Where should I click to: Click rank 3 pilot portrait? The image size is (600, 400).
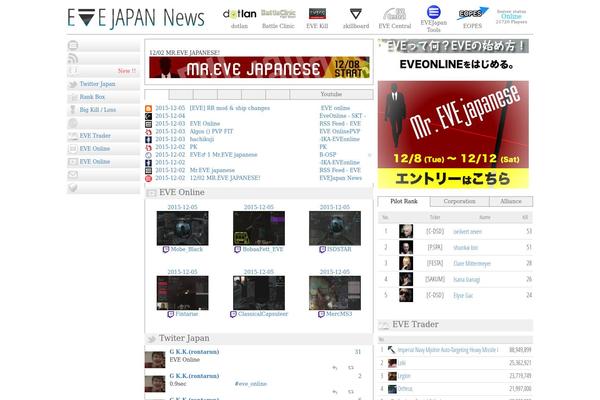(x=406, y=264)
